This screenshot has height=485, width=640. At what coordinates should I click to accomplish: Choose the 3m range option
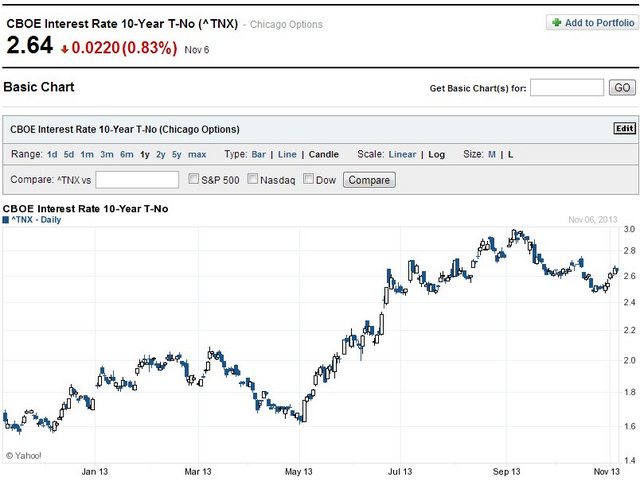point(107,154)
